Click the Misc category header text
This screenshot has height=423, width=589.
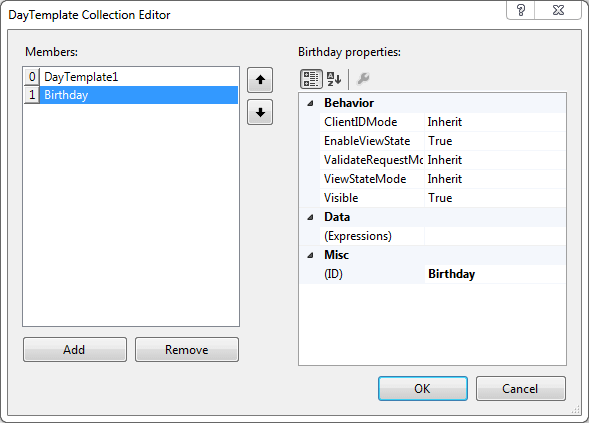(337, 255)
